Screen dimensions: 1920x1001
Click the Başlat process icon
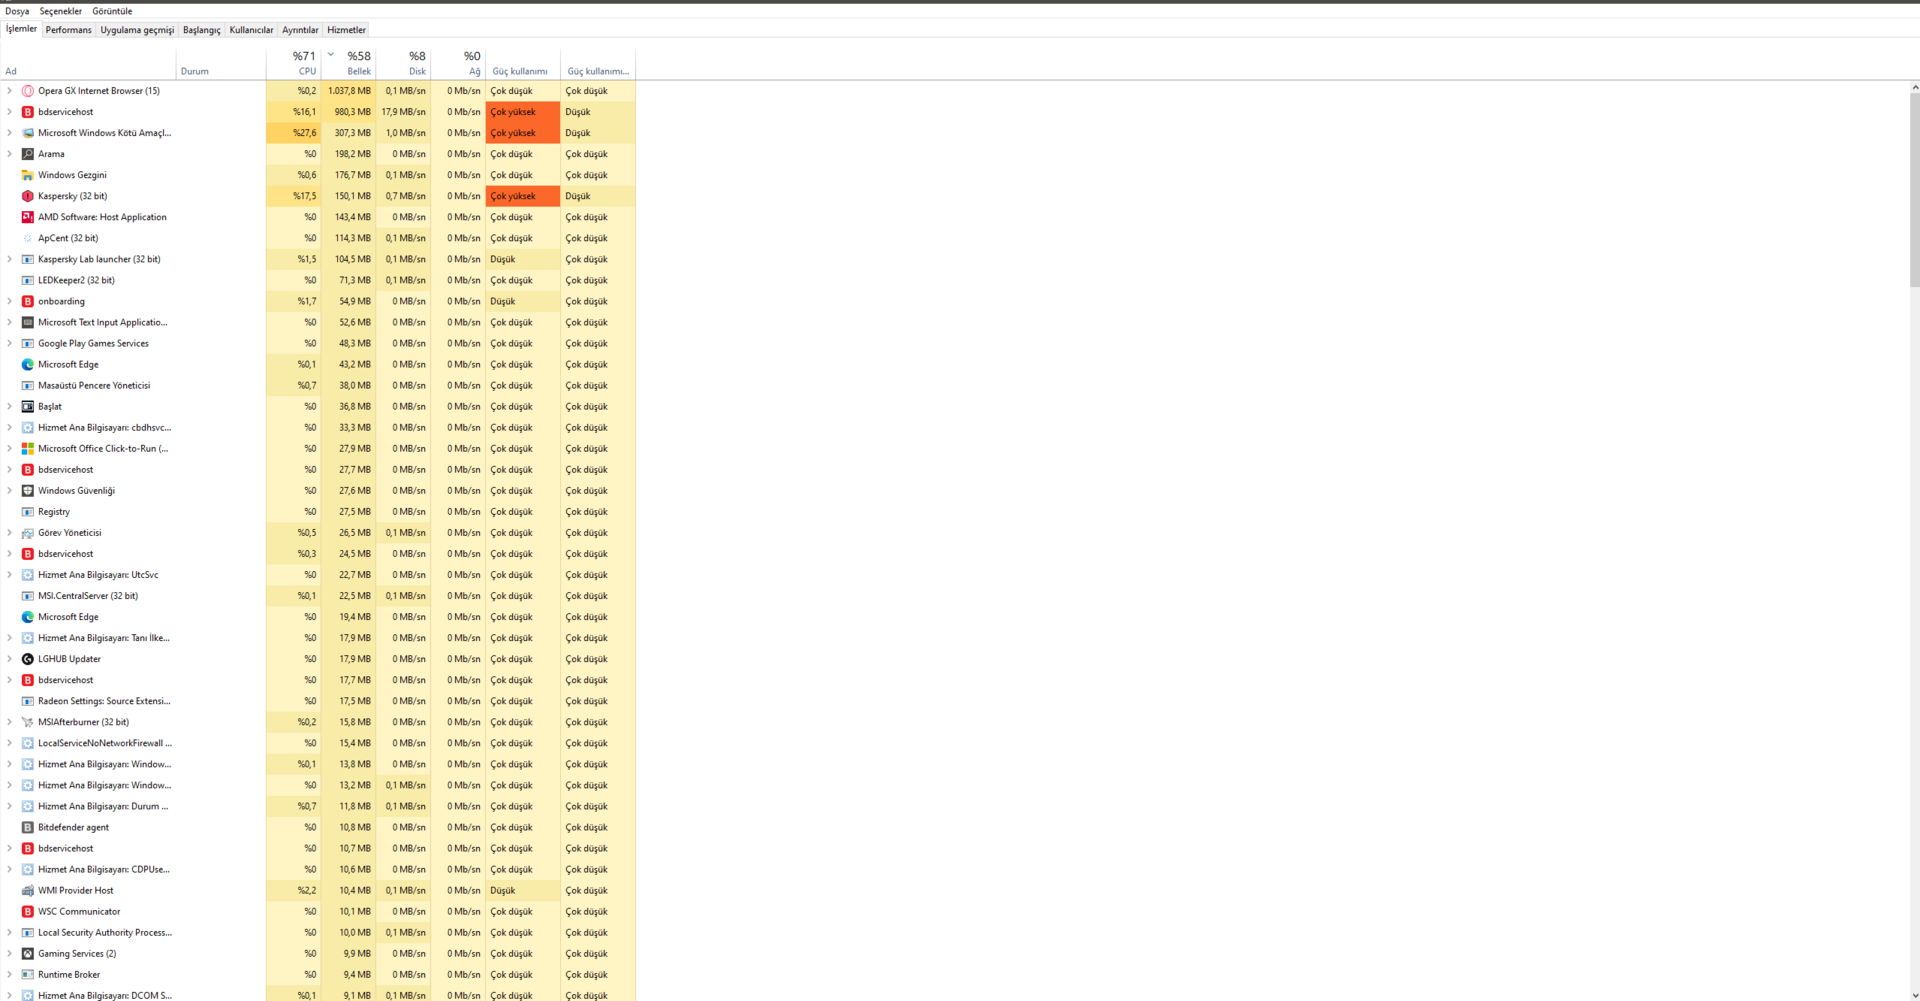point(27,406)
